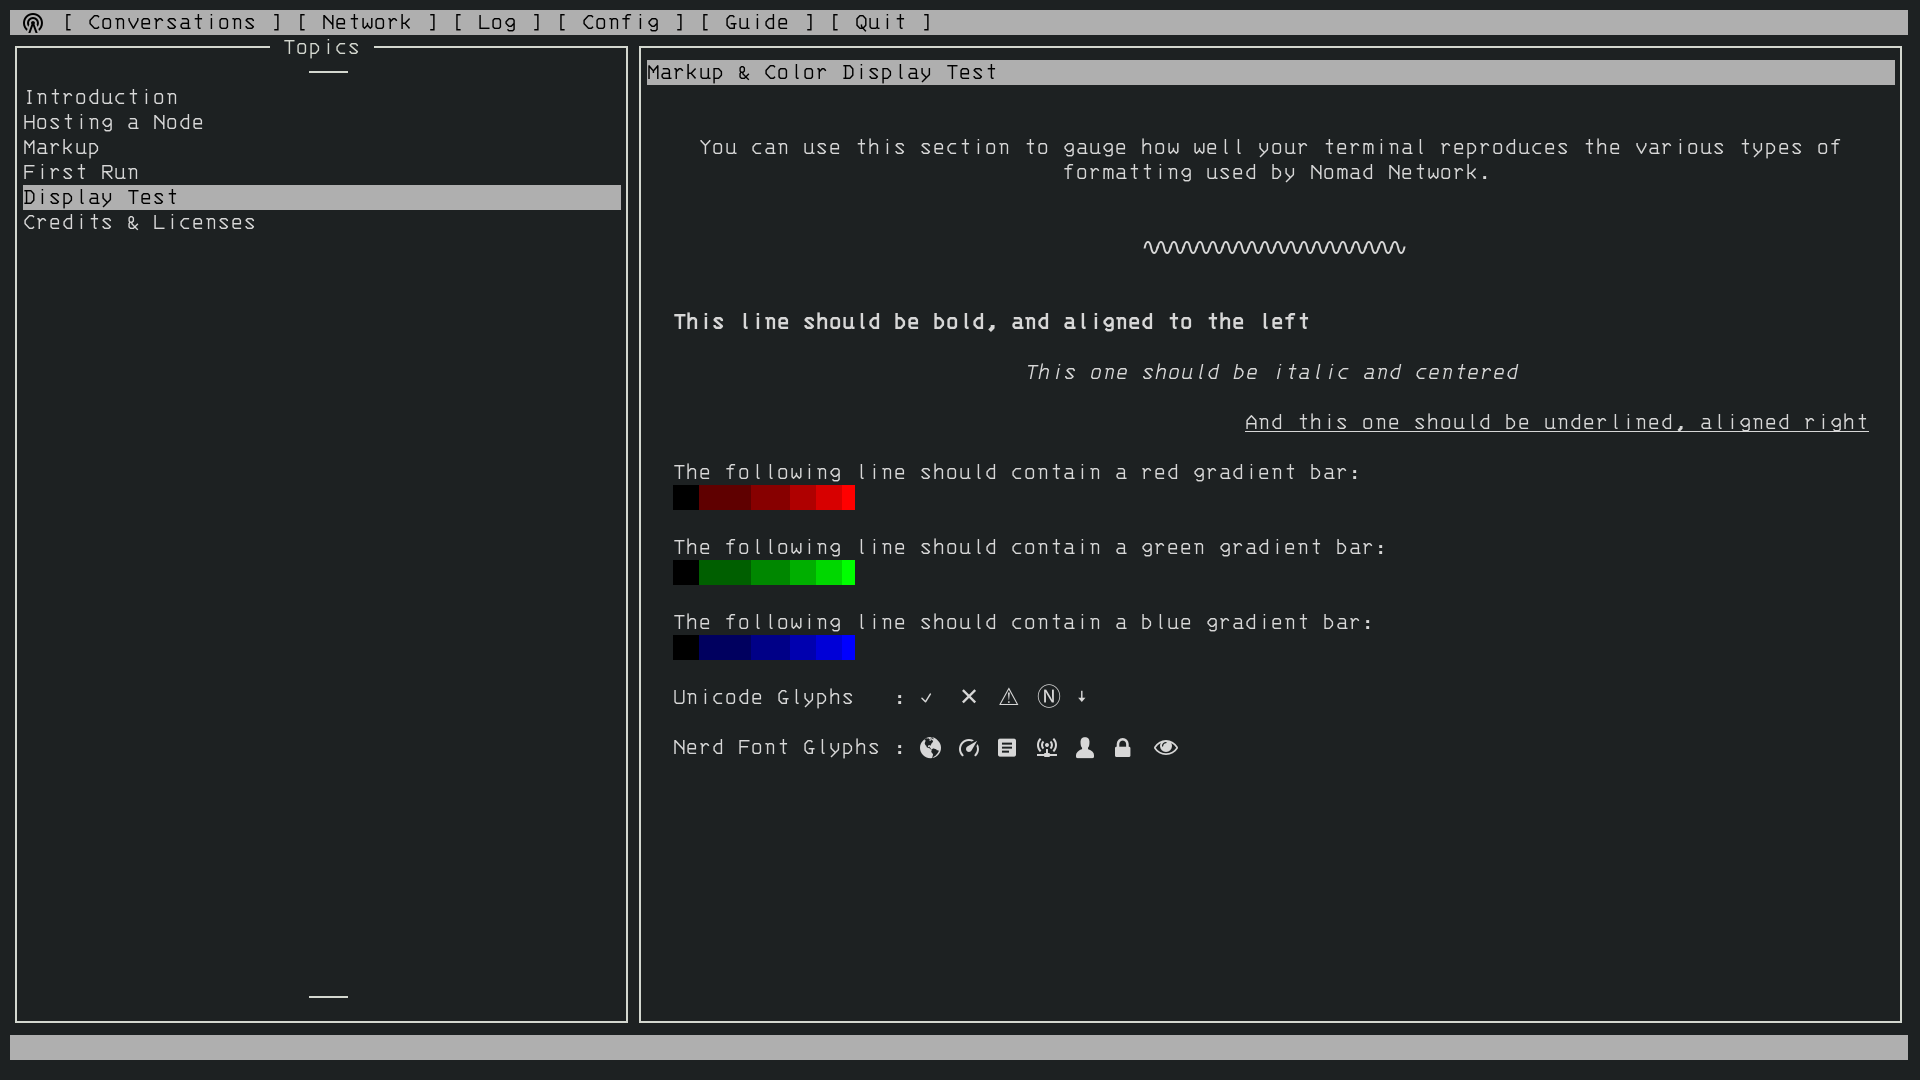This screenshot has height=1080, width=1920.
Task: Click the checkmark Unicode glyph
Action: pos(927,698)
